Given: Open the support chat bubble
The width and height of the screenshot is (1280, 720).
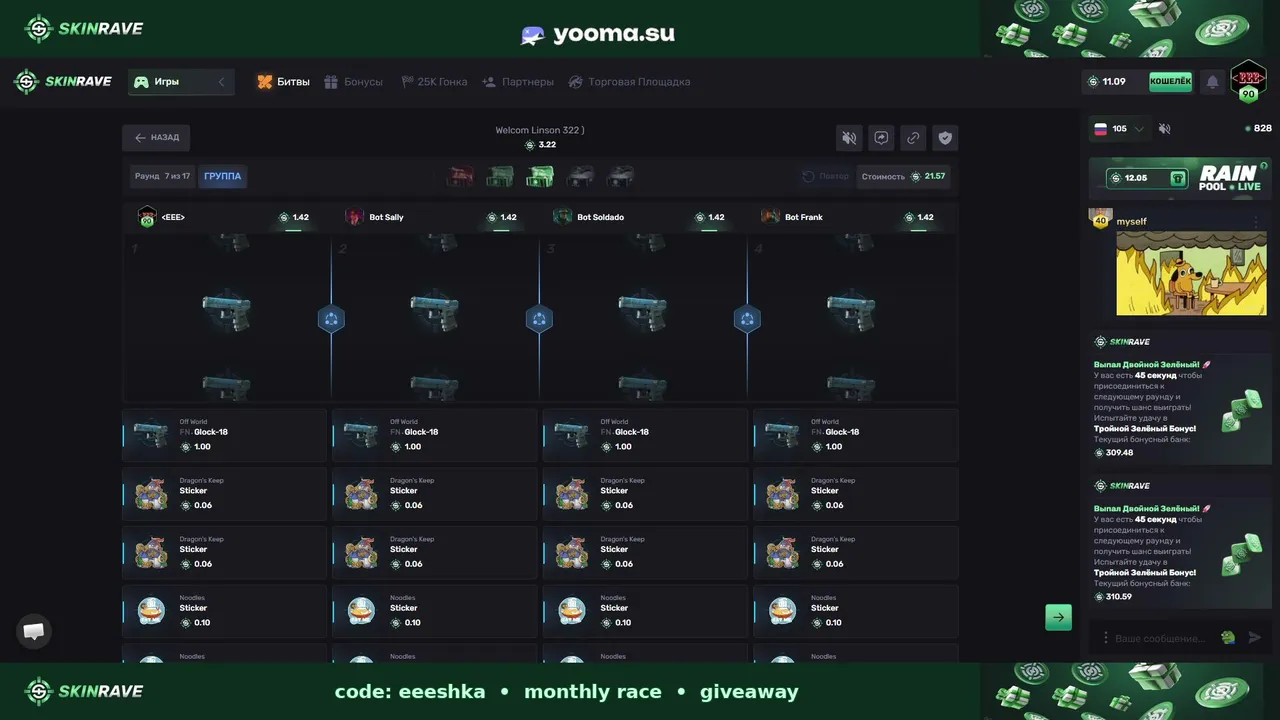Looking at the screenshot, I should coord(34,631).
